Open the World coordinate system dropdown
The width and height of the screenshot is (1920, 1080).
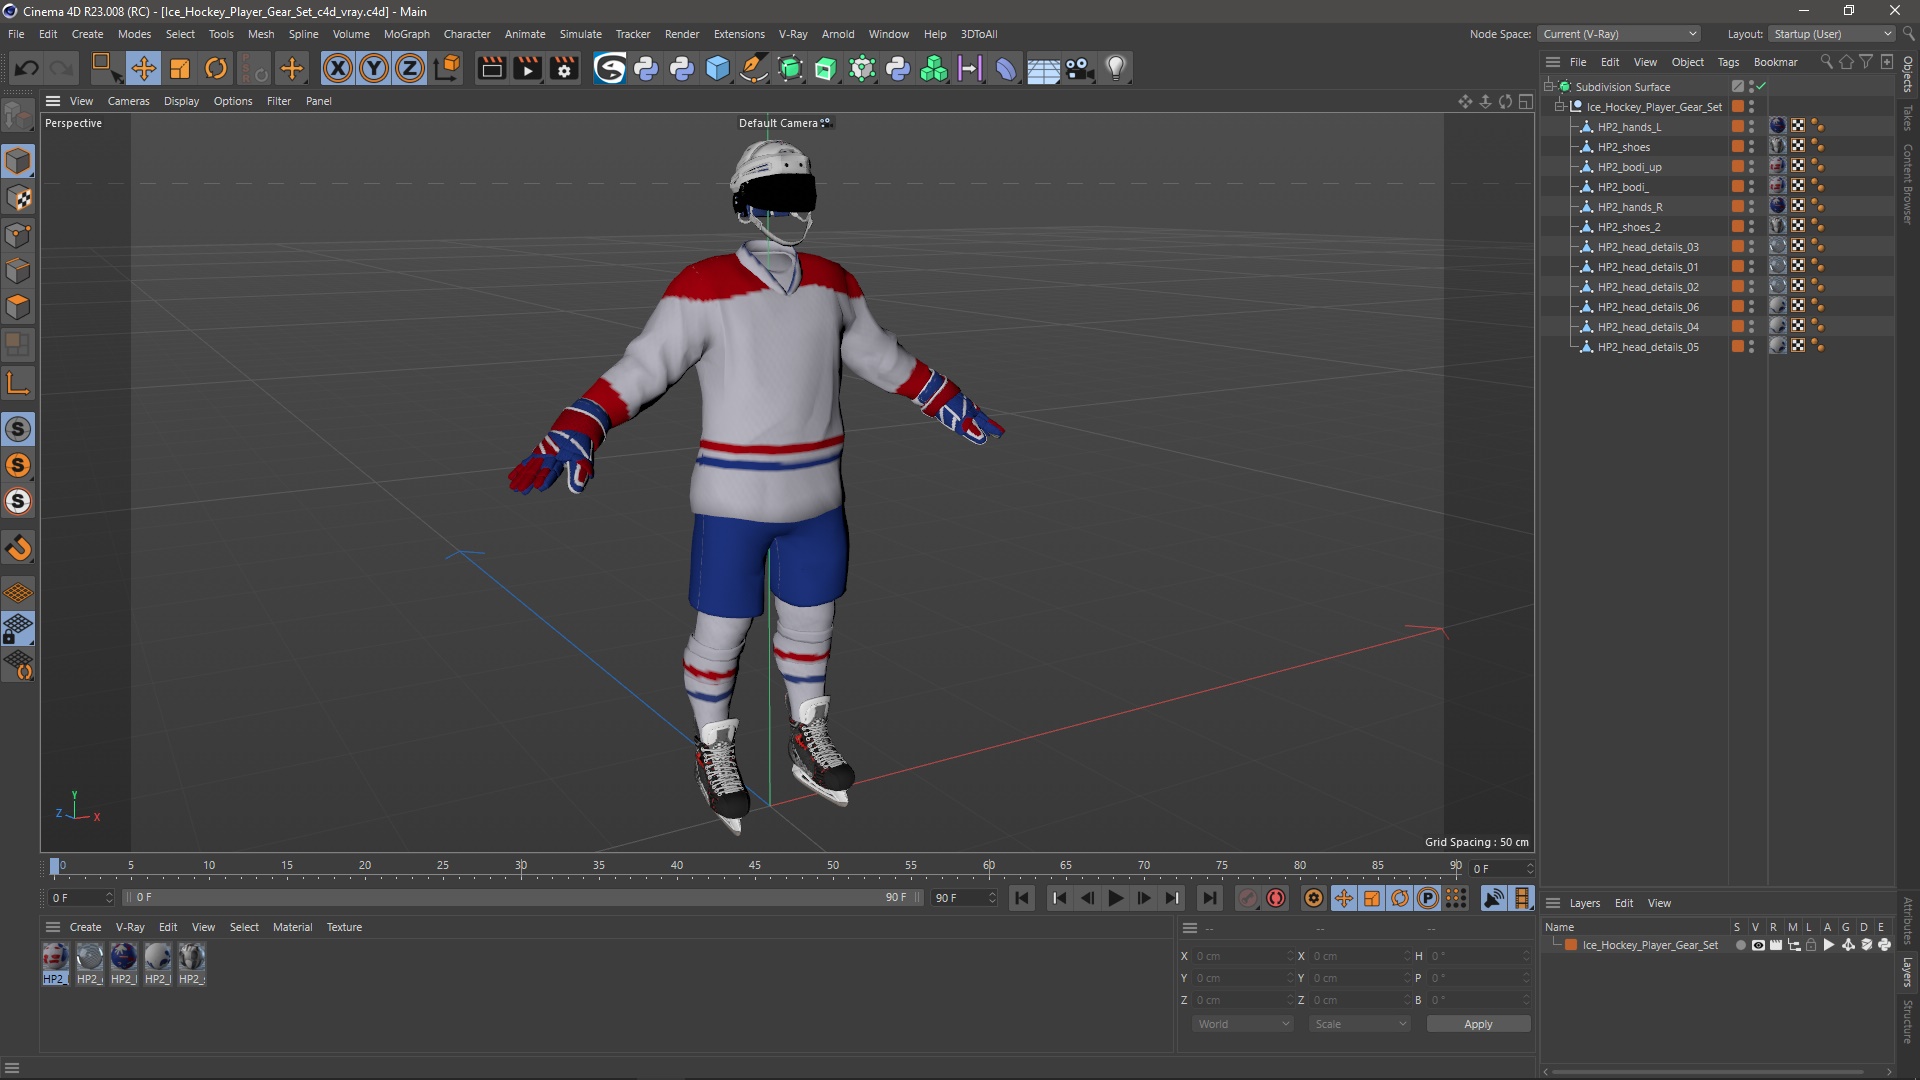[x=1243, y=1024]
